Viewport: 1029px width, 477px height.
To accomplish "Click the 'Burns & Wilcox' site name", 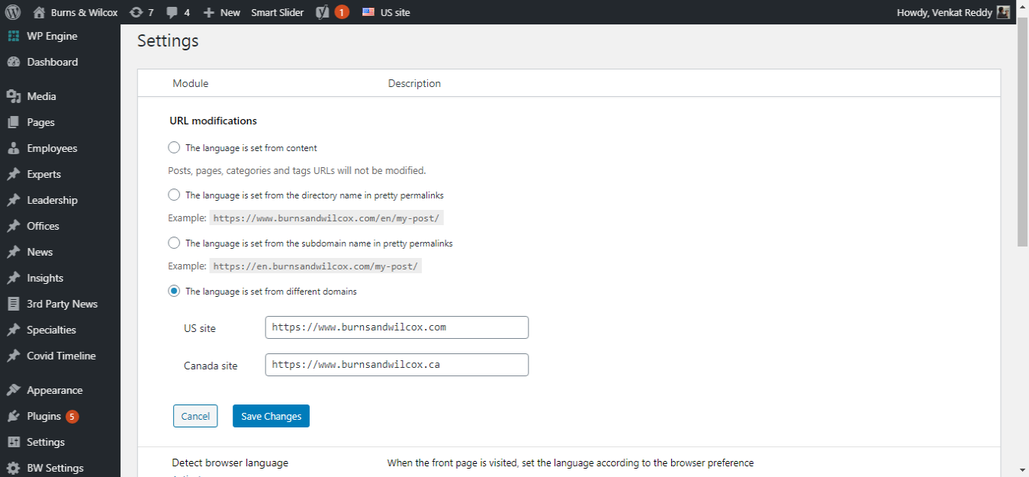I will pos(84,12).
